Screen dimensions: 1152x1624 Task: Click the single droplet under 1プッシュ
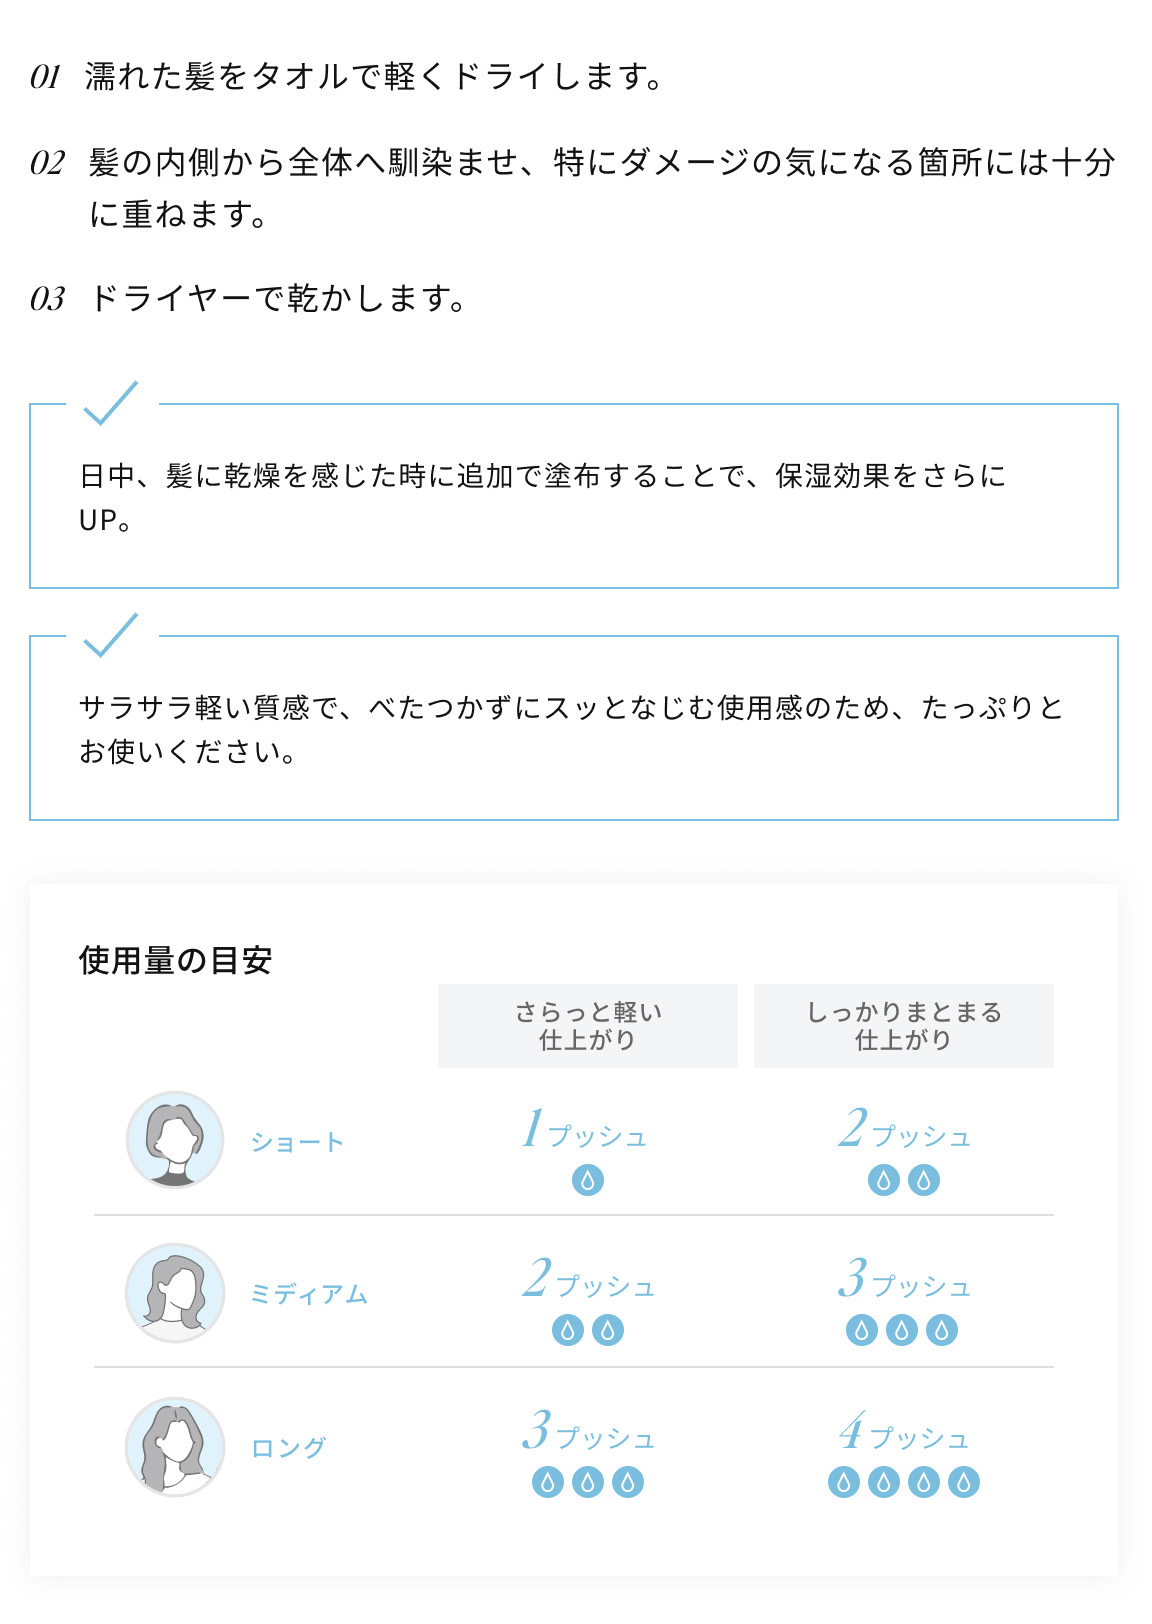pyautogui.click(x=588, y=1180)
